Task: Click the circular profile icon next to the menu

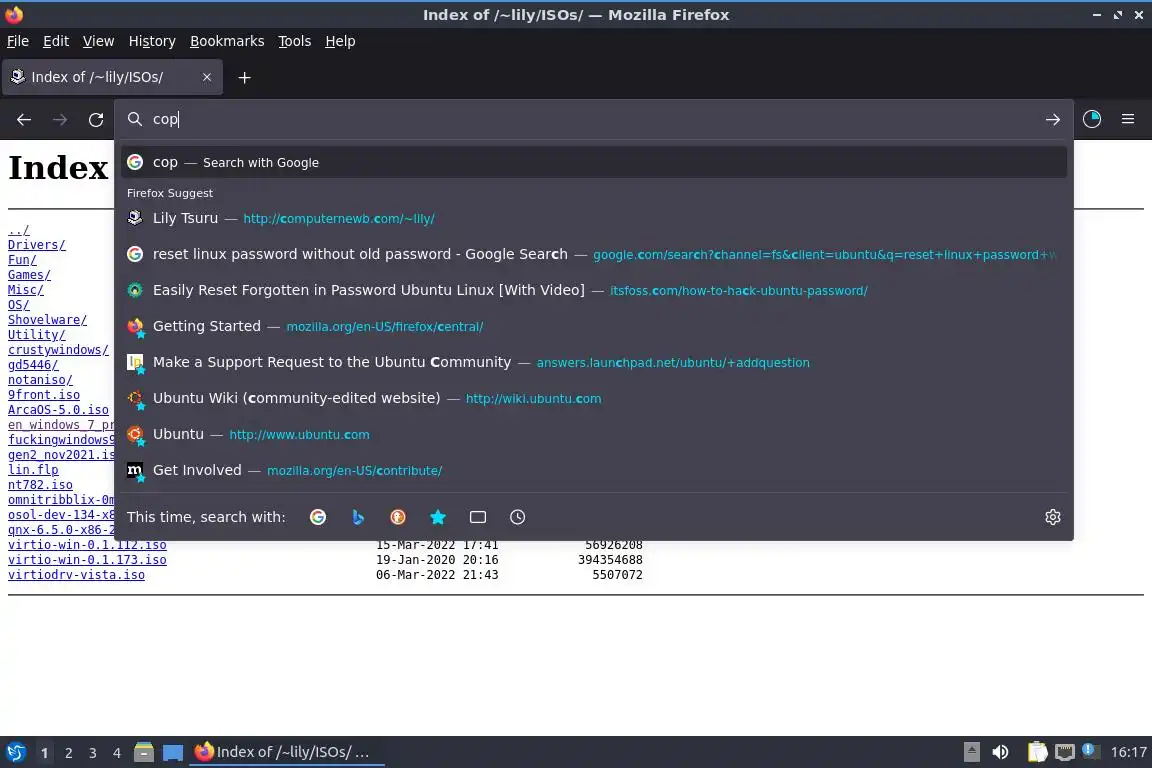Action: [x=1092, y=119]
